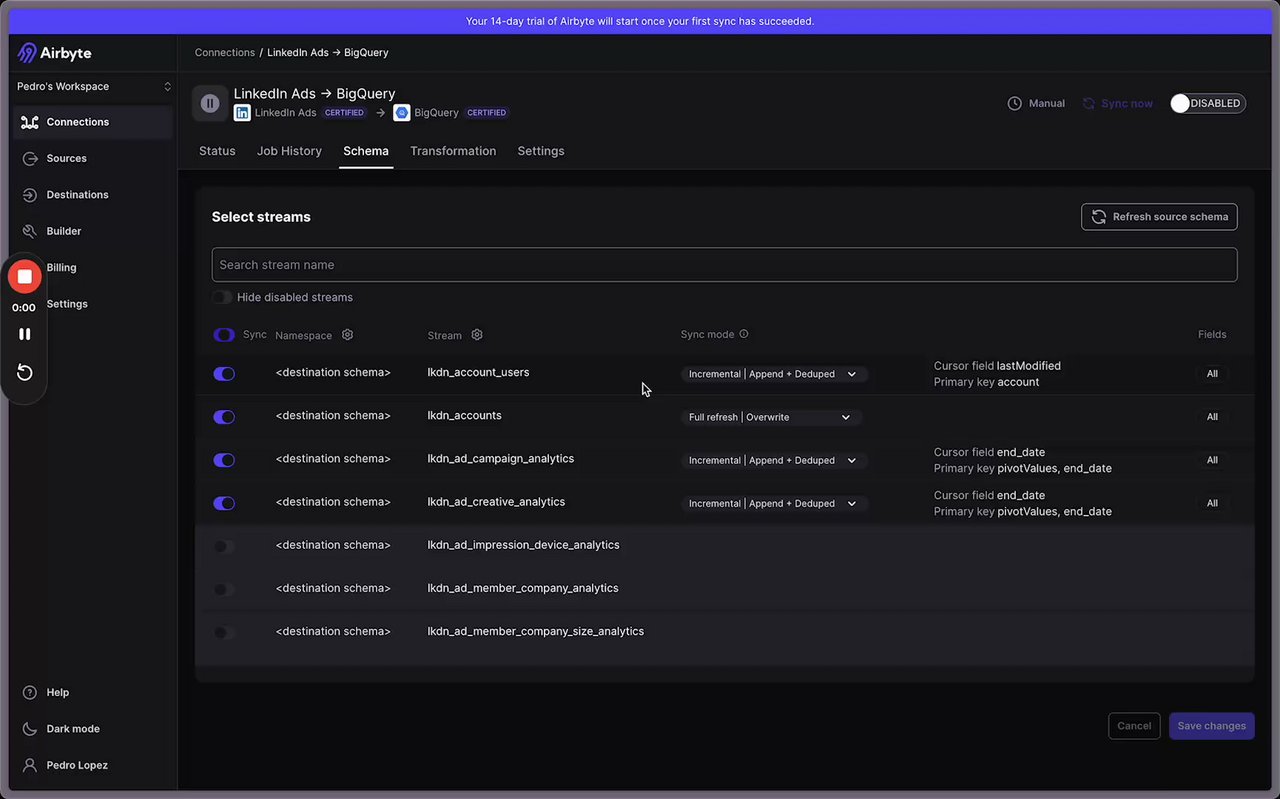1280x799 pixels.
Task: Toggle Hide disabled streams switch
Action: click(222, 297)
